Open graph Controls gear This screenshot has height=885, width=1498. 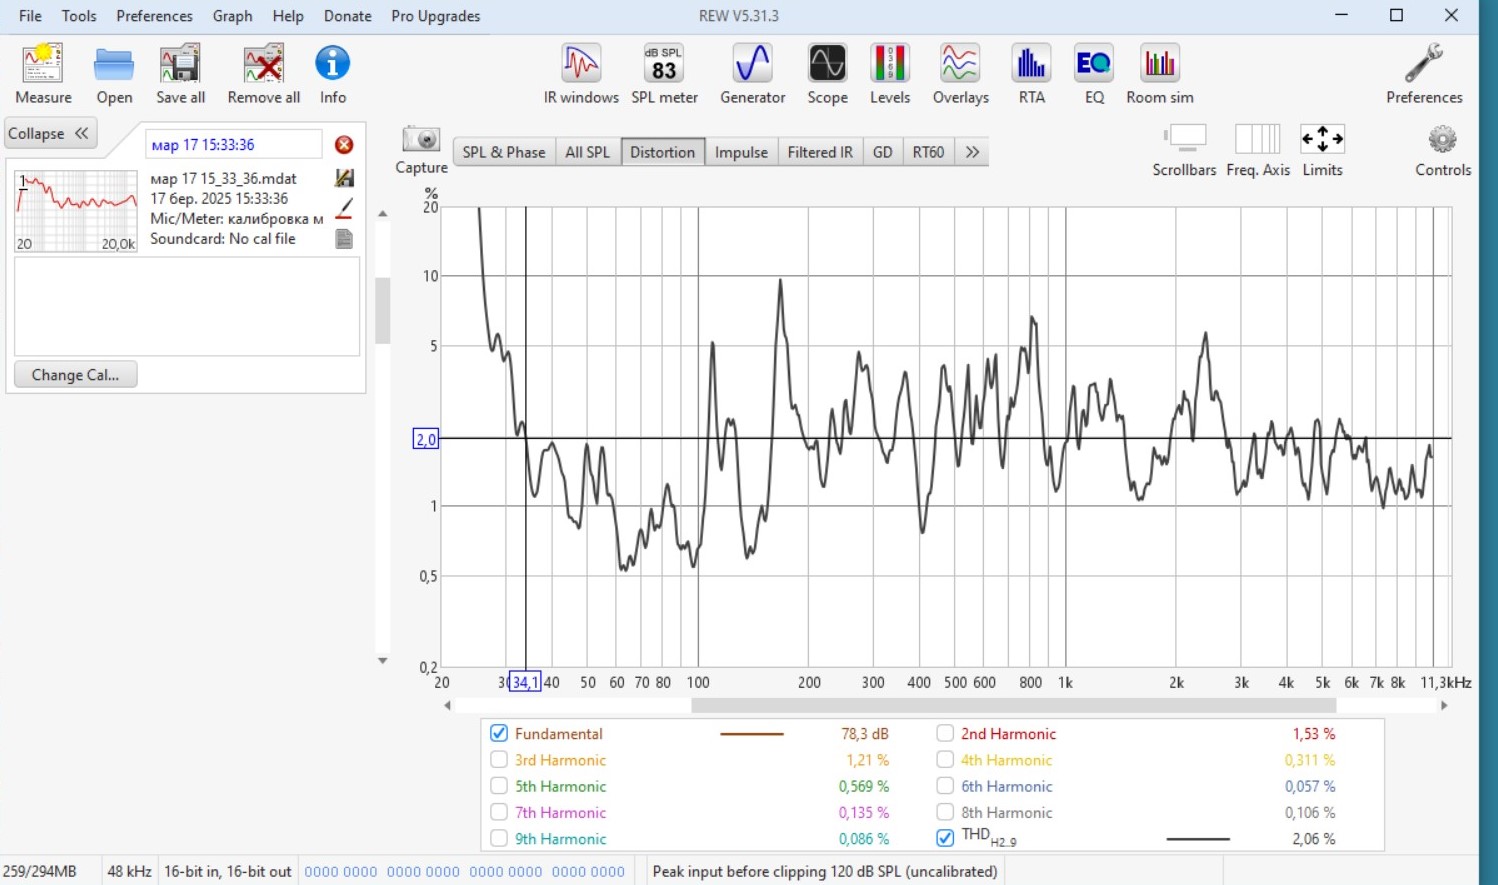coord(1442,139)
